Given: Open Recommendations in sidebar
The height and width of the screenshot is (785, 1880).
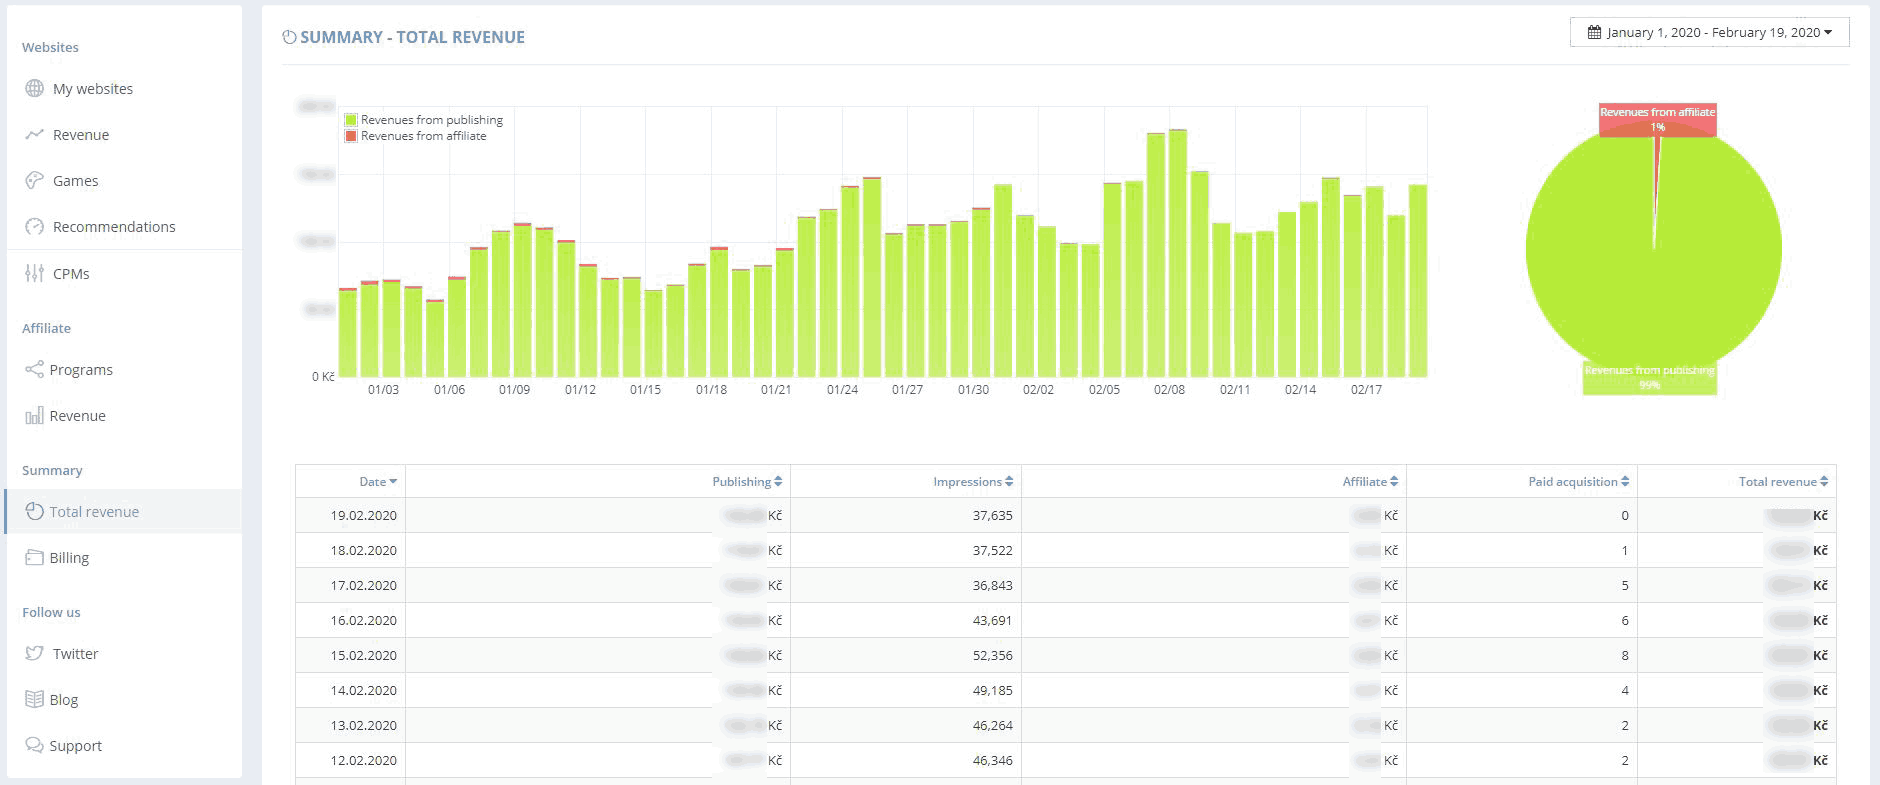Looking at the screenshot, I should [x=114, y=226].
